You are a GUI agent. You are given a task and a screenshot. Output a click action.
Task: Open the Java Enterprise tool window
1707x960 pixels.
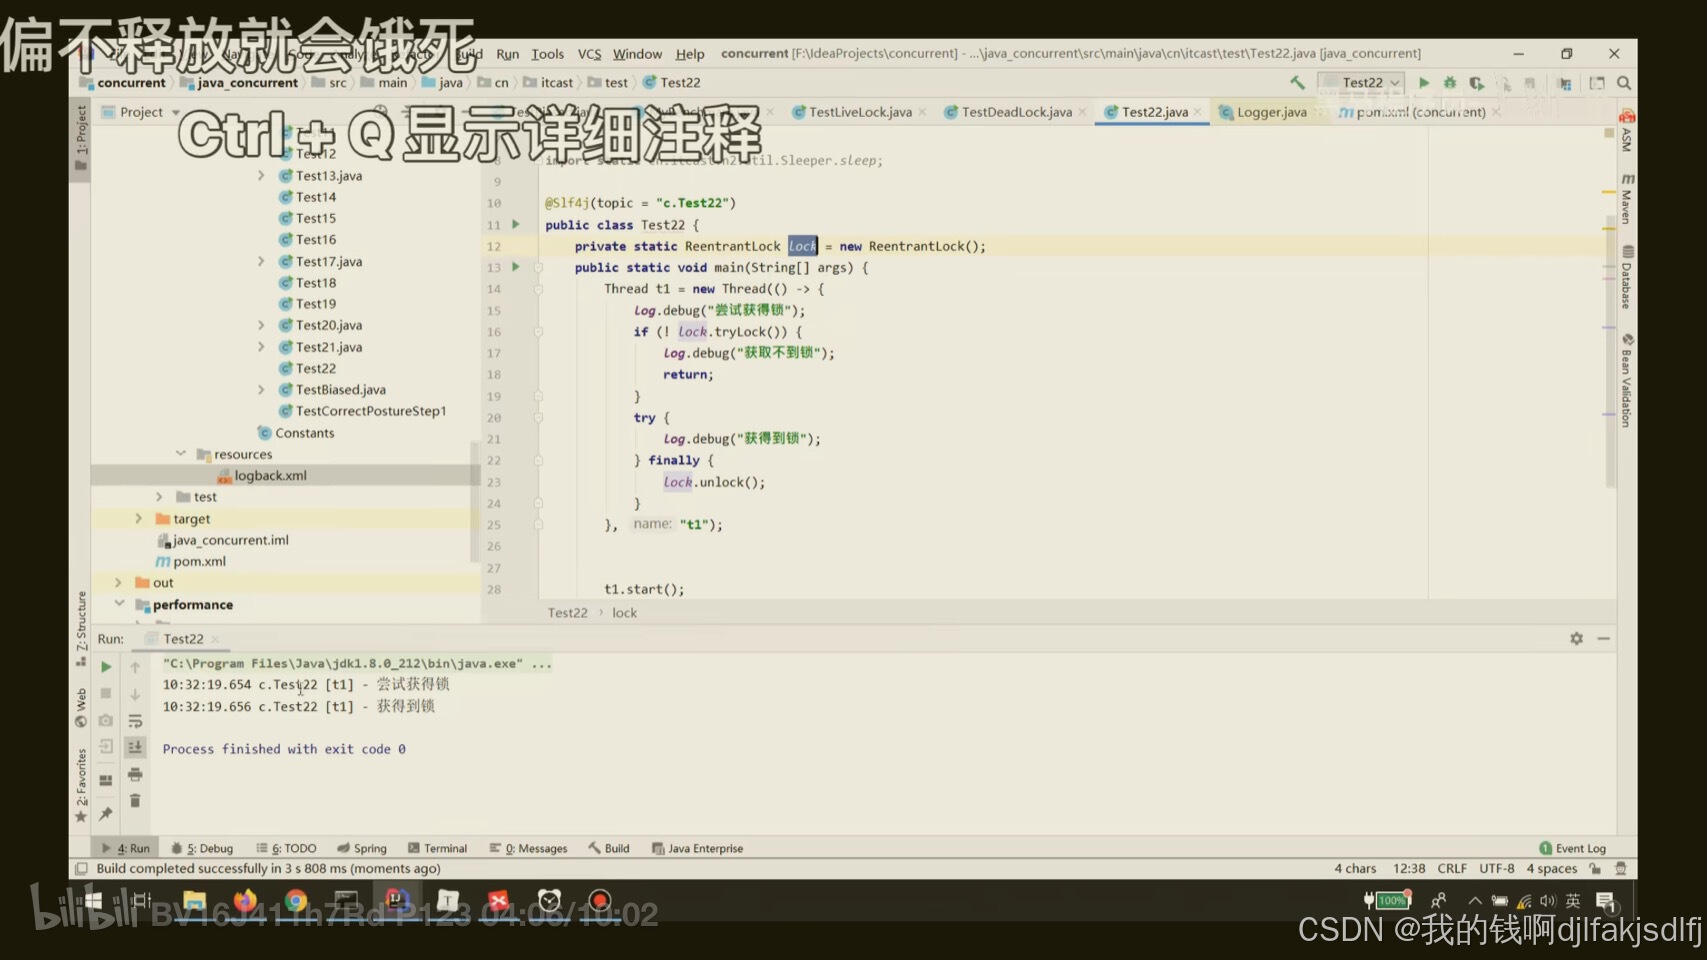point(698,848)
